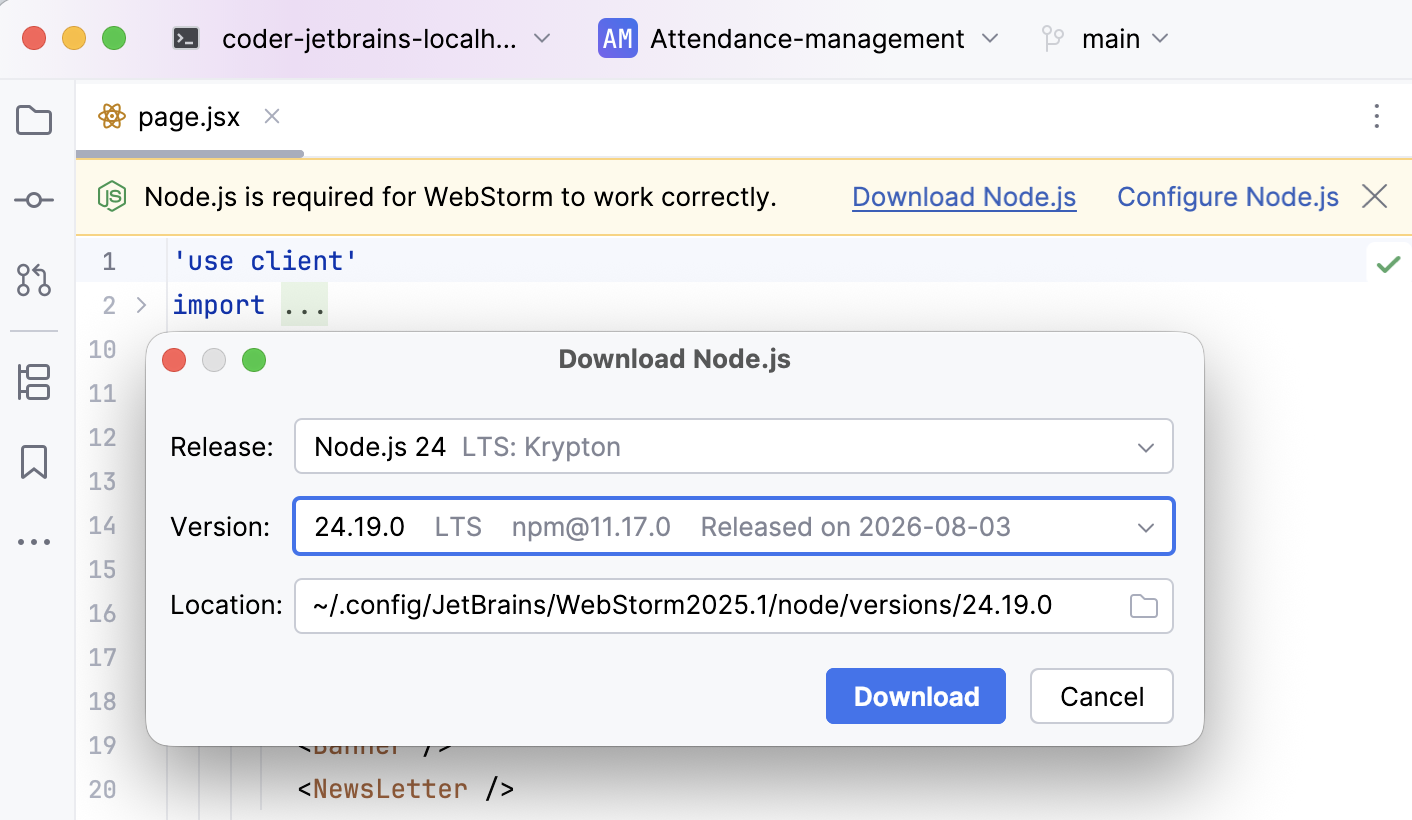Click the Download Node.js link

point(964,197)
